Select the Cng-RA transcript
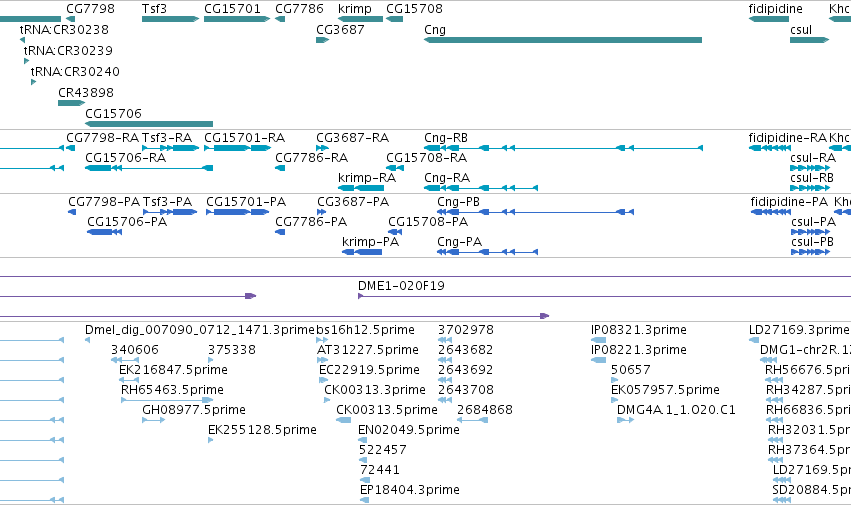Image resolution: width=851 pixels, height=505 pixels. (x=481, y=188)
